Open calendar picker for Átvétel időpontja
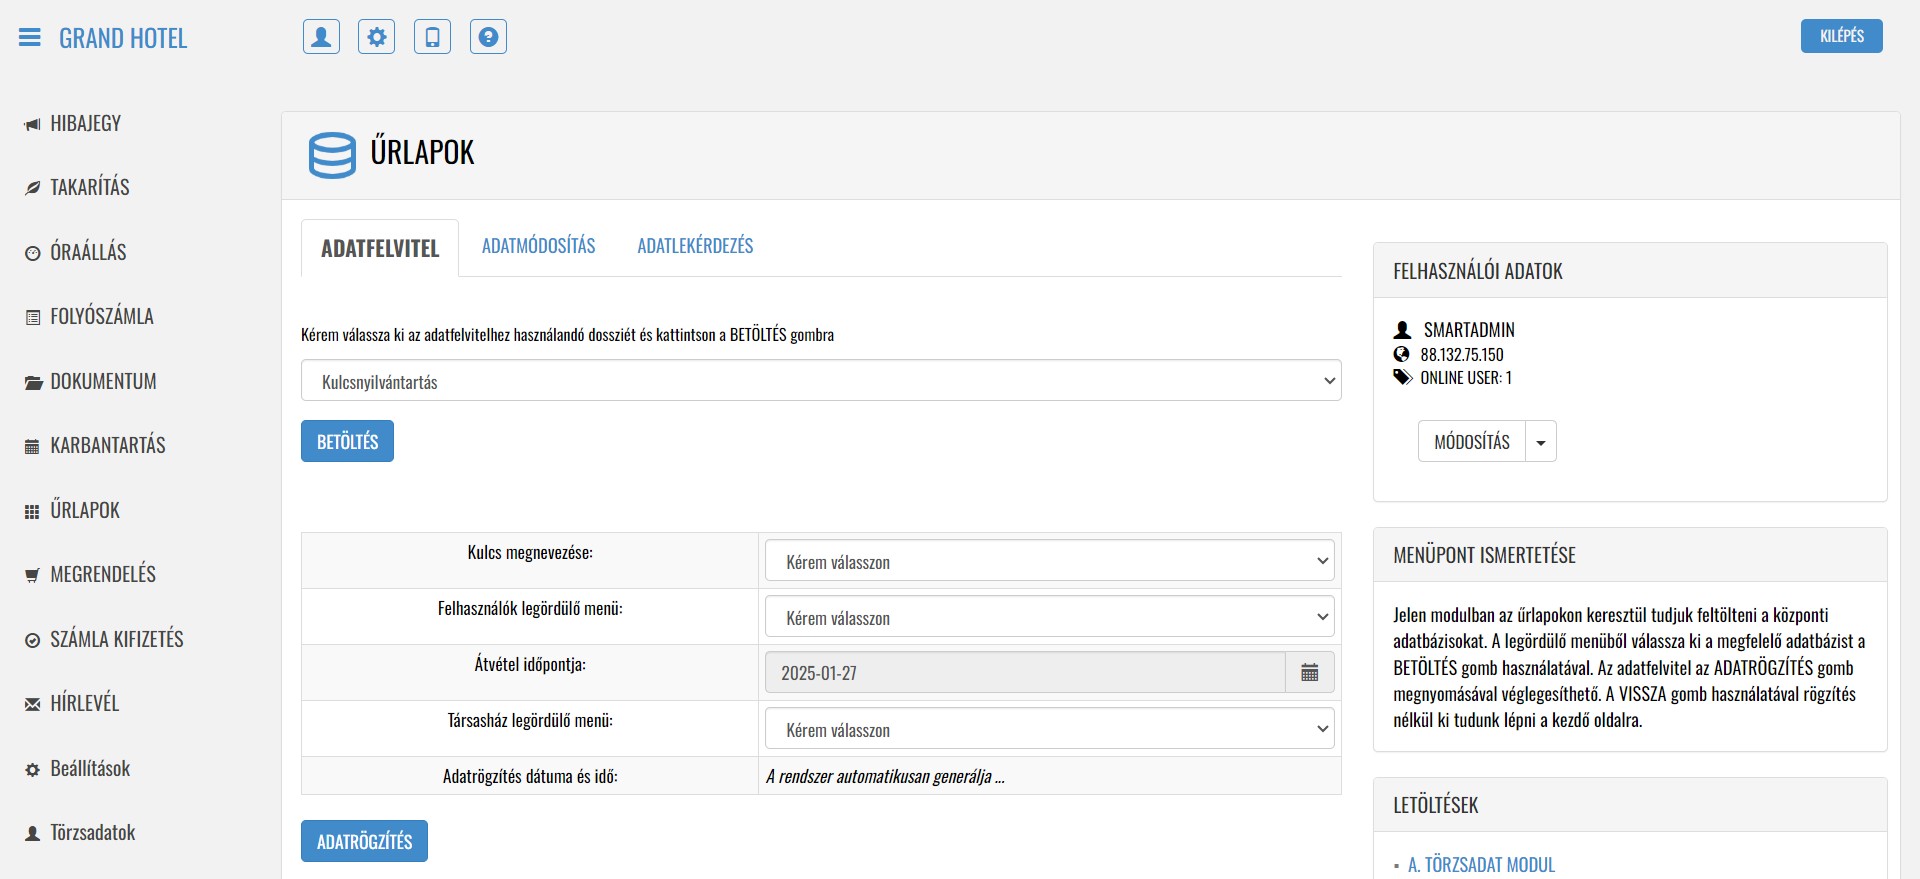Image resolution: width=1920 pixels, height=879 pixels. (x=1309, y=673)
